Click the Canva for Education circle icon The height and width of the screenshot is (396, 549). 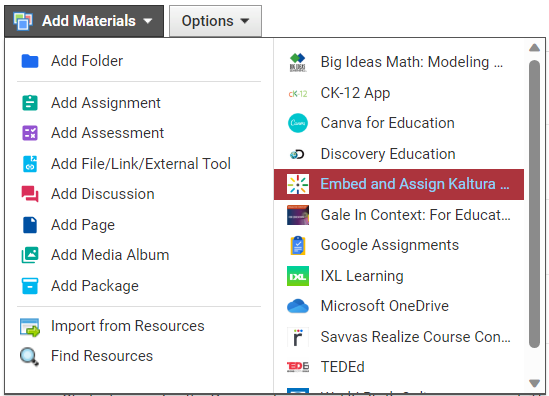point(298,123)
